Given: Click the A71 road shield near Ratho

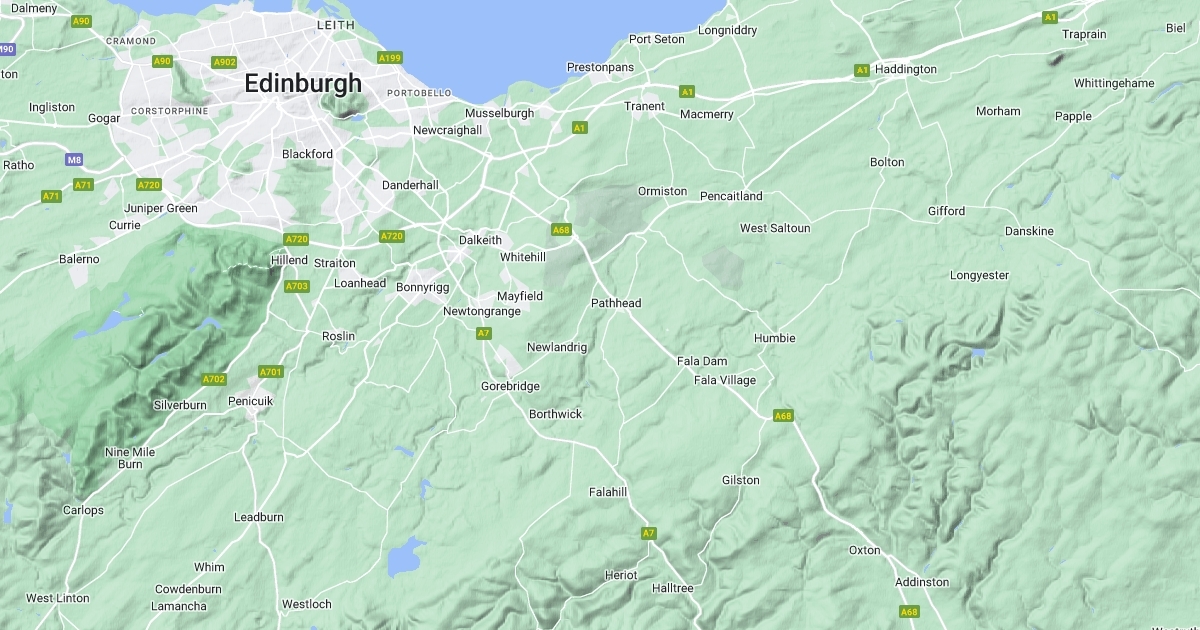Looking at the screenshot, I should click(51, 196).
